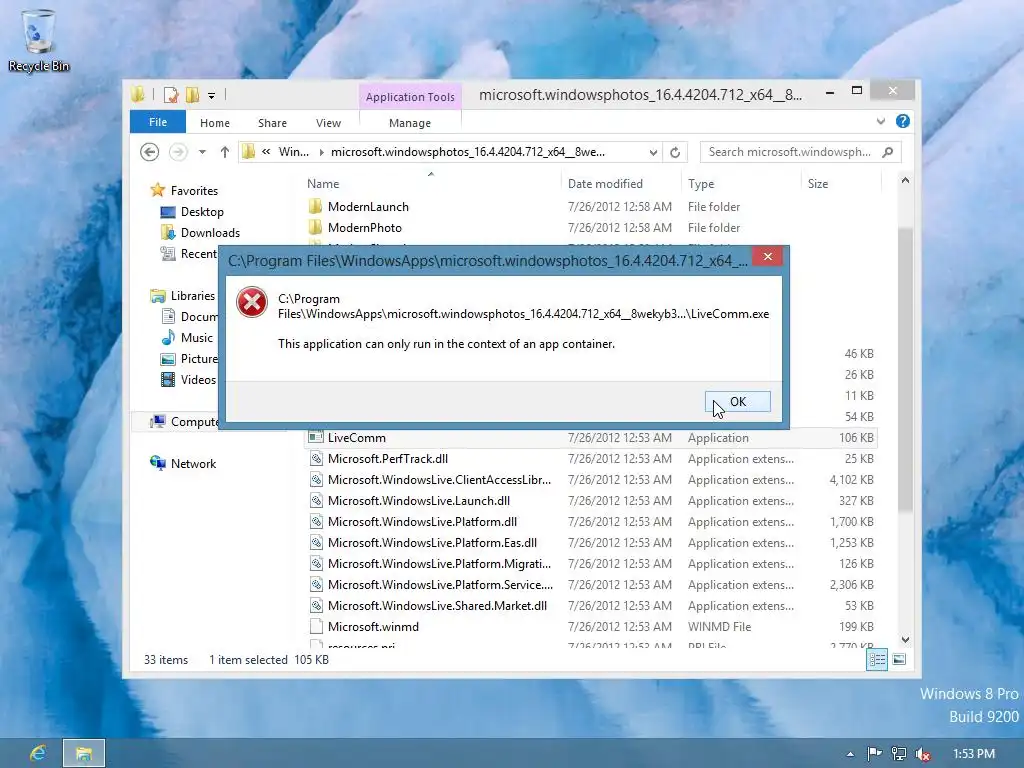Open Explorer Help question mark
The image size is (1024, 768).
click(x=903, y=121)
